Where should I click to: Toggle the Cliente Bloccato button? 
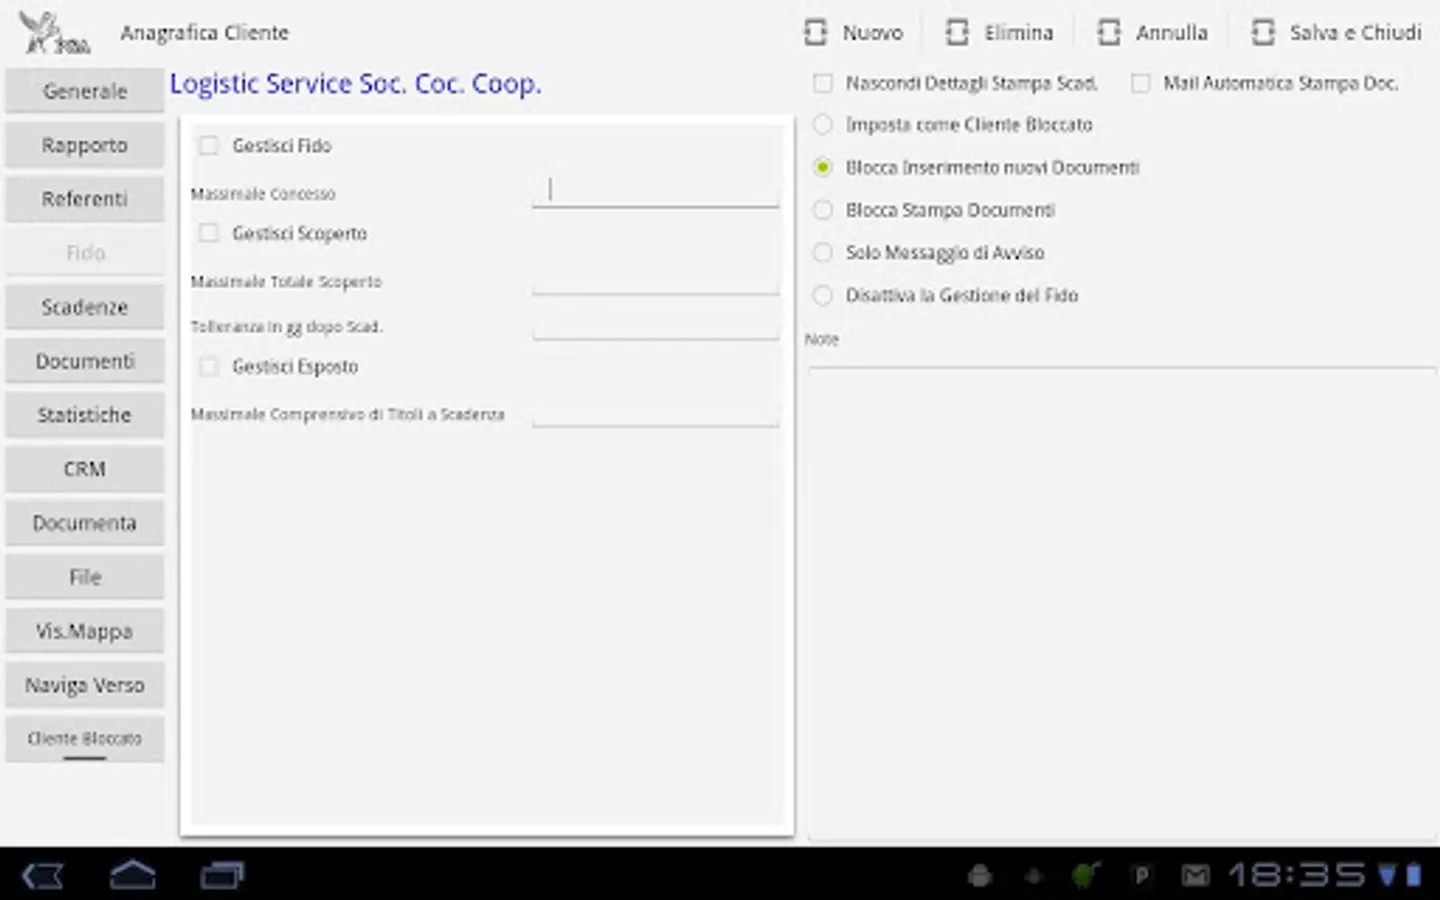(x=85, y=739)
